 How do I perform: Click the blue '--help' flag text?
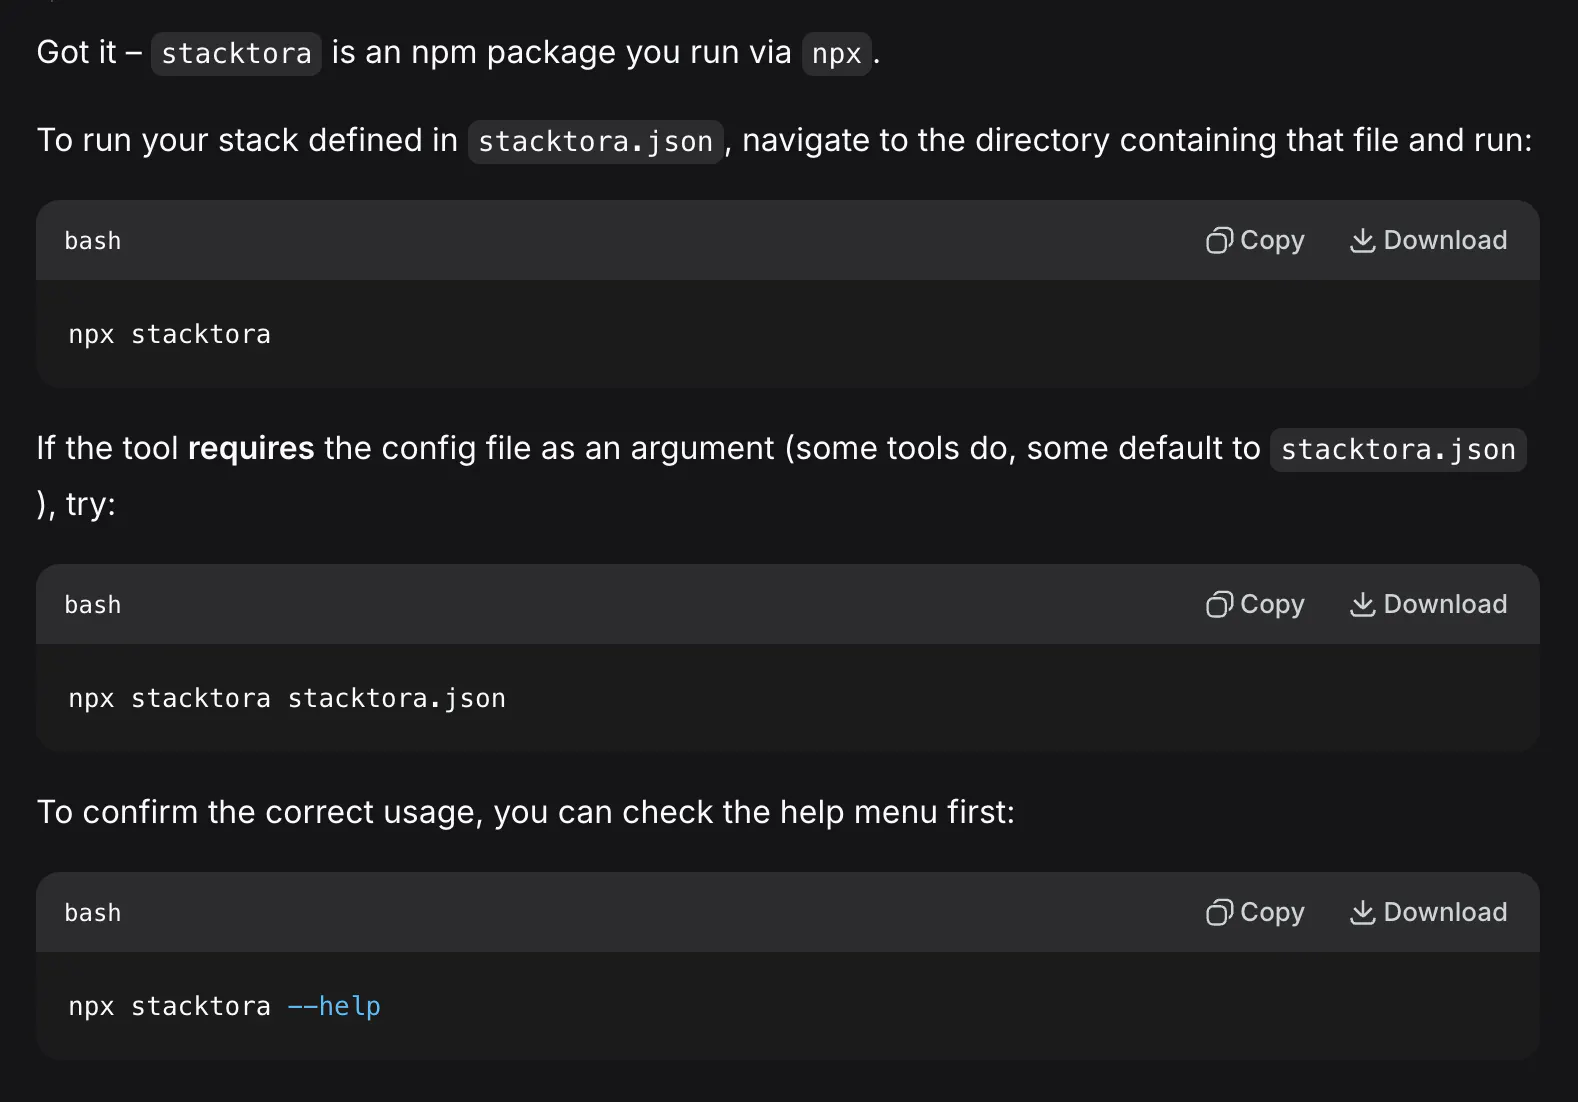[x=334, y=1006]
